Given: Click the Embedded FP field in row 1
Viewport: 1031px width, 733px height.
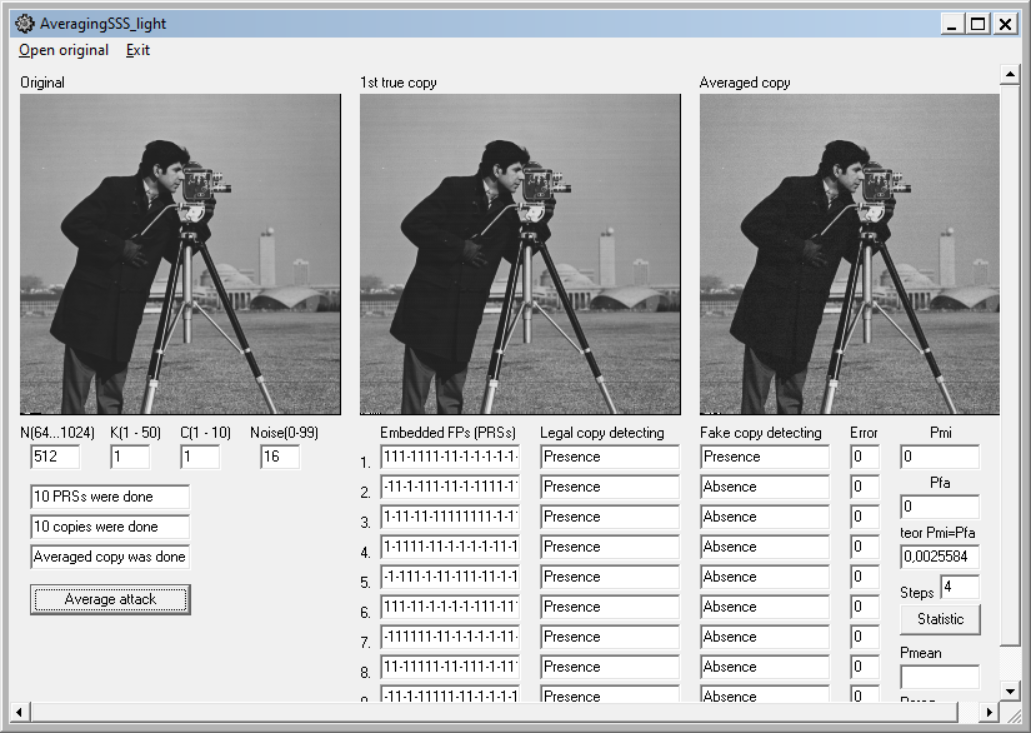Looking at the screenshot, I should coord(450,457).
